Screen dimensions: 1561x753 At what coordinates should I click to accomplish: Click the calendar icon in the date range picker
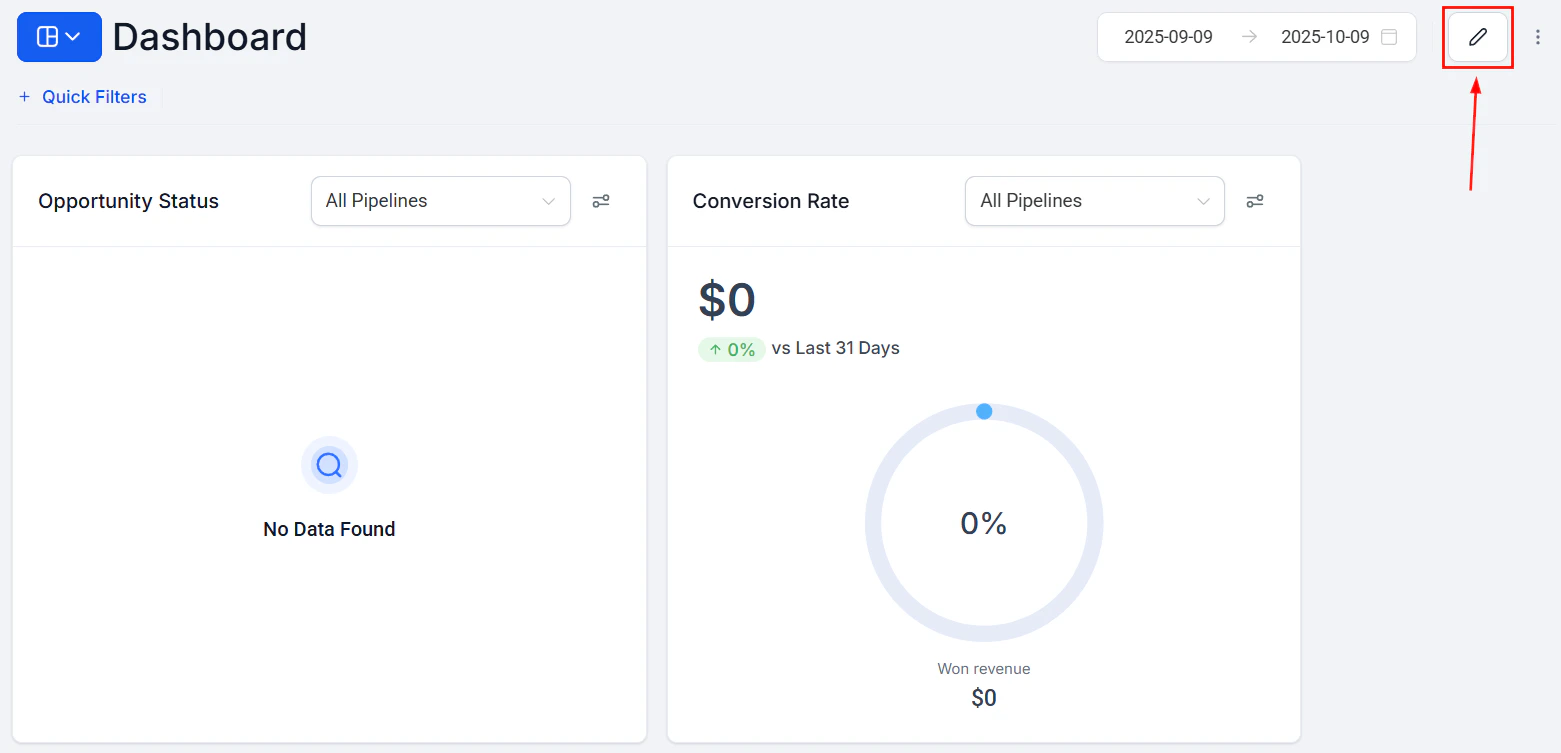[1389, 36]
